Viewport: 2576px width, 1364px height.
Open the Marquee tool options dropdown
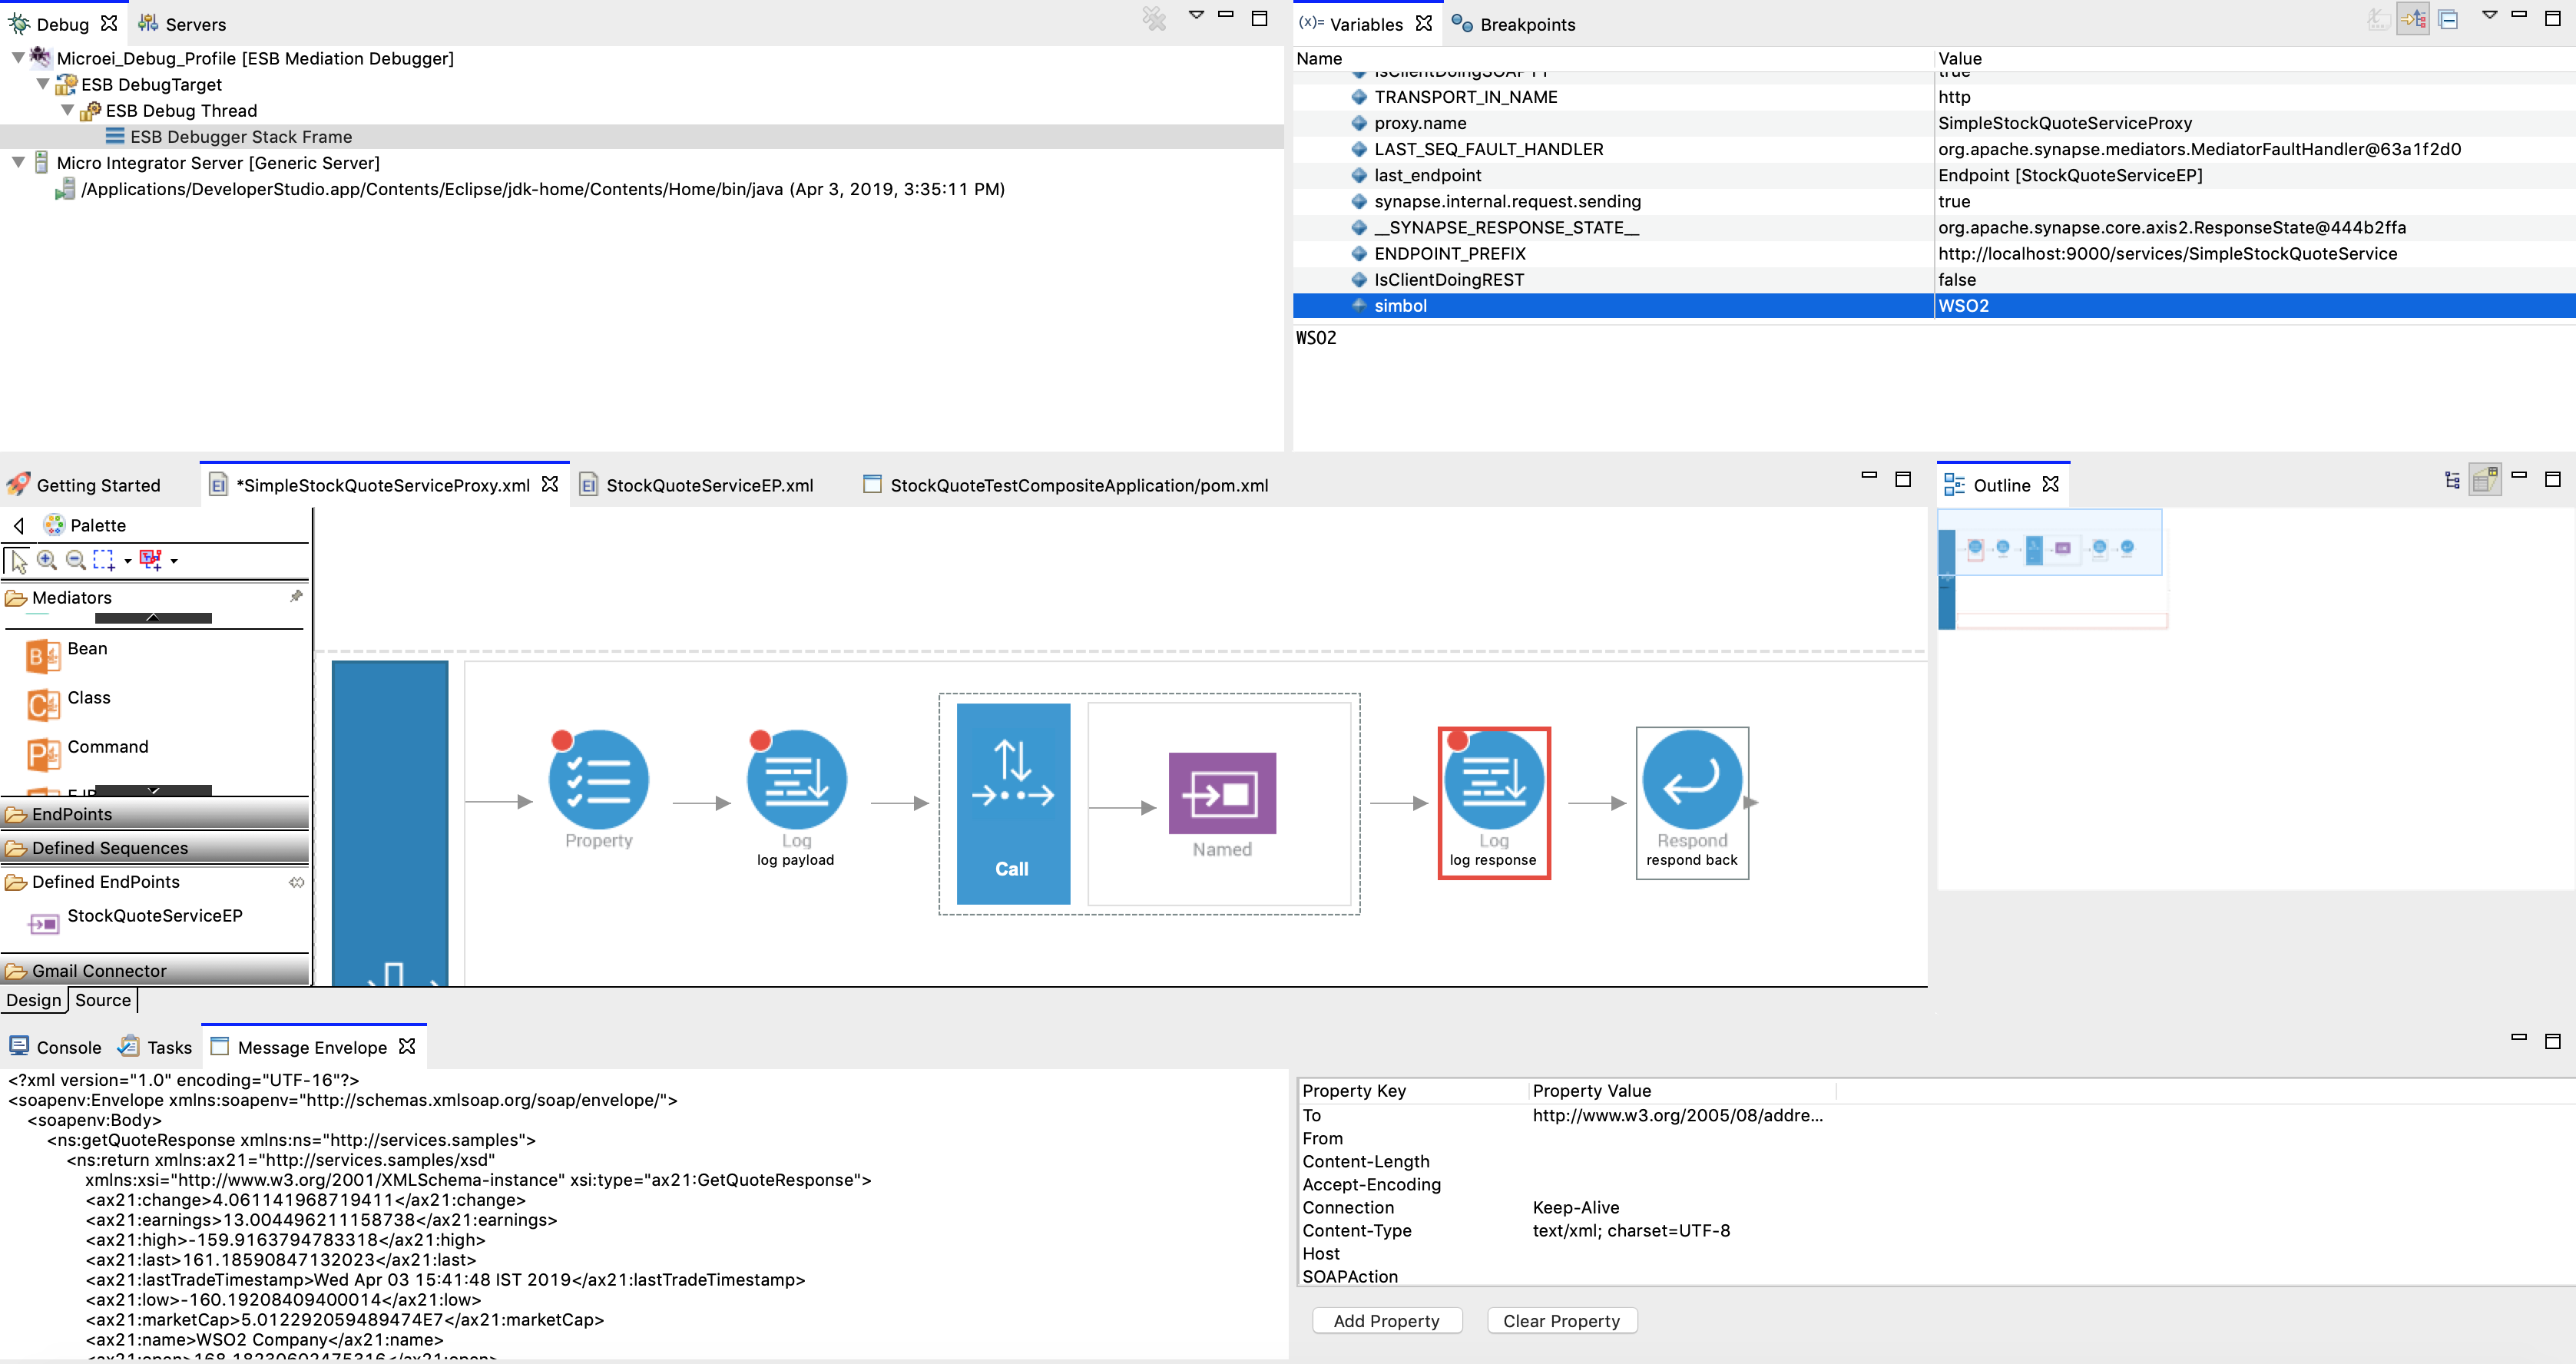coord(127,561)
